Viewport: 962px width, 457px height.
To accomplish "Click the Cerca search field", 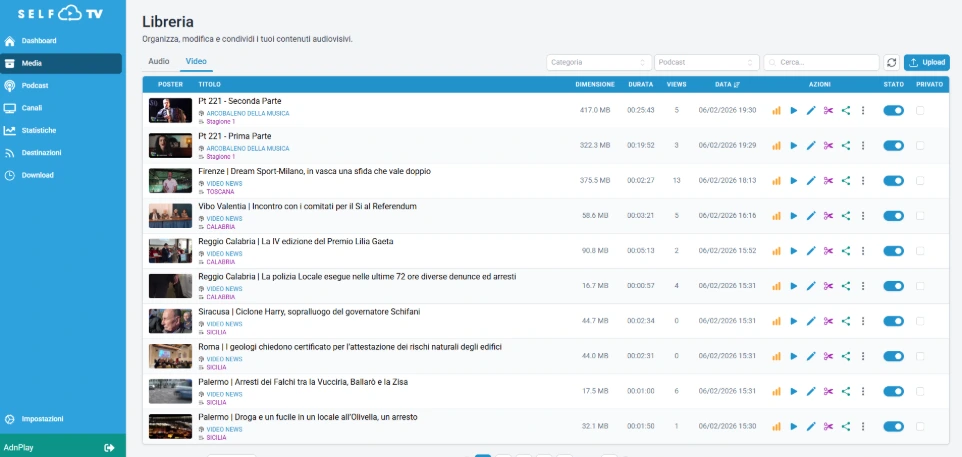I will tap(820, 62).
